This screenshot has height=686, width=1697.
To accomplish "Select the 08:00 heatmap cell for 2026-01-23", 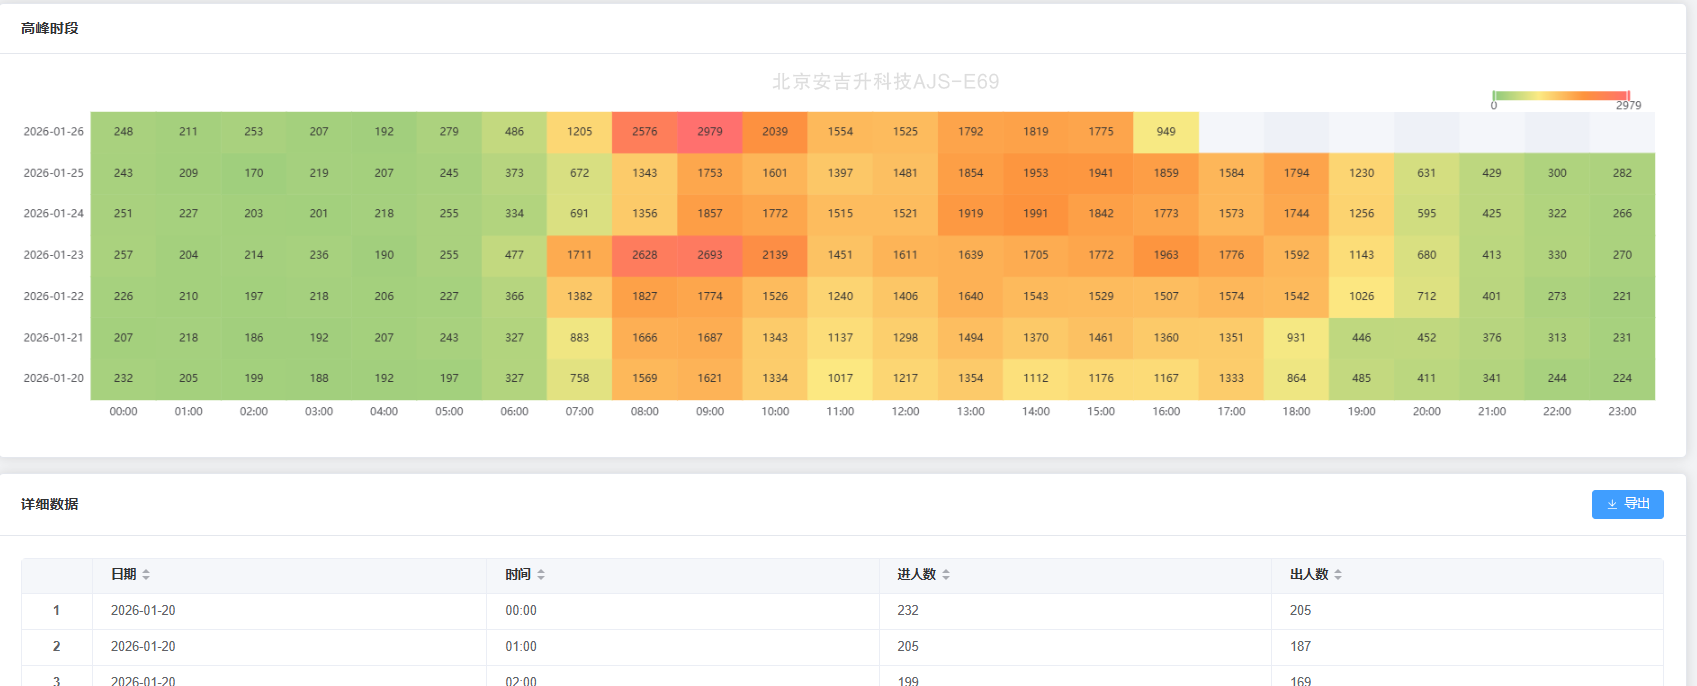I will pyautogui.click(x=645, y=255).
